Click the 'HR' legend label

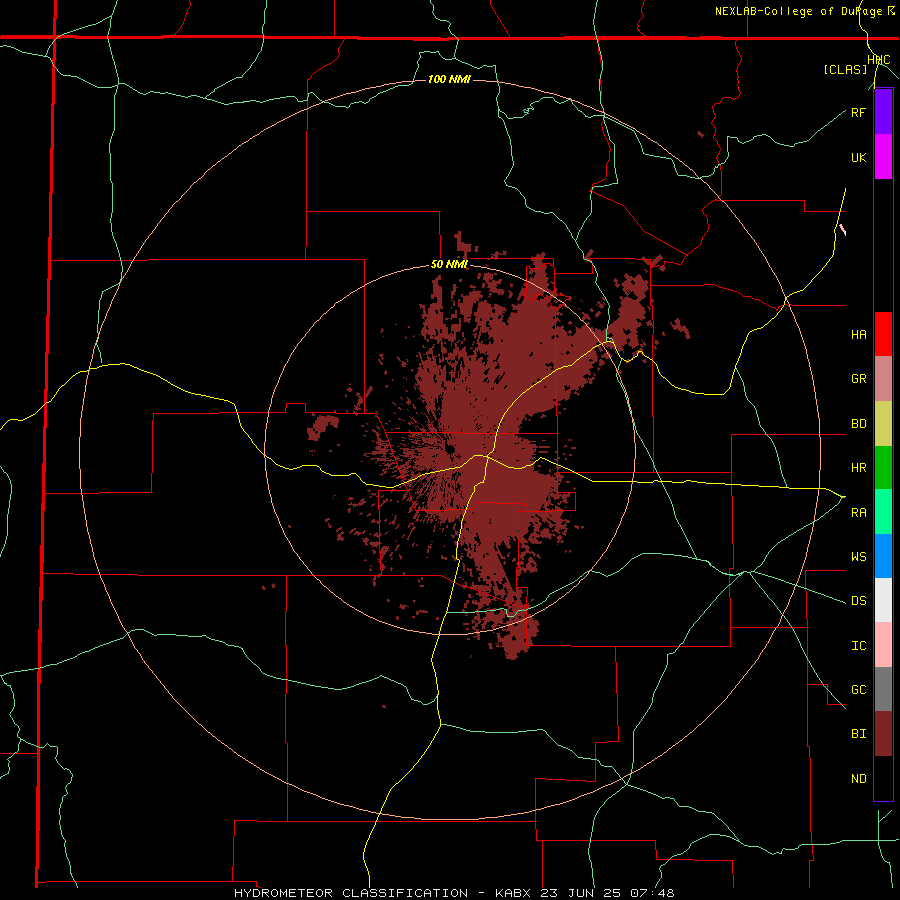(858, 468)
